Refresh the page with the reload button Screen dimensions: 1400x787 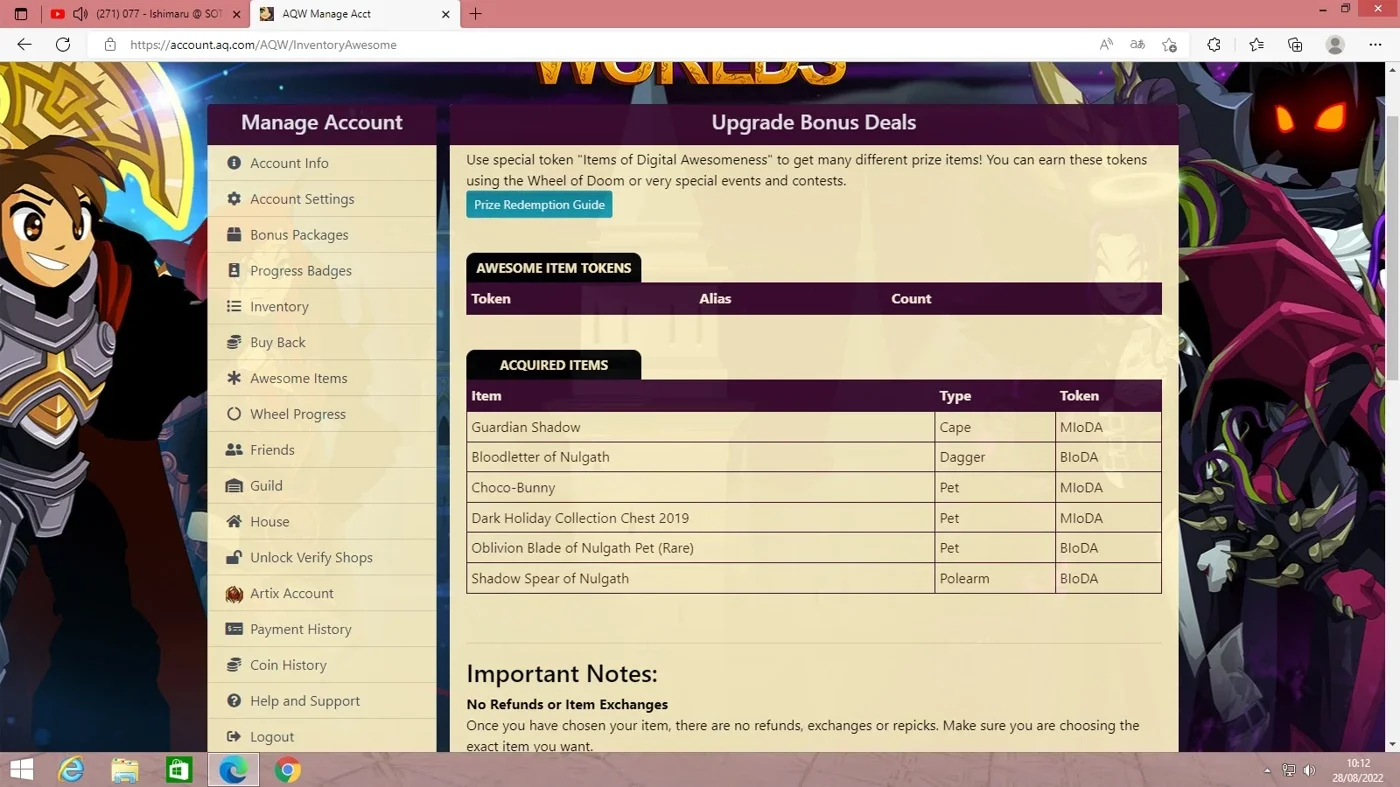(63, 44)
